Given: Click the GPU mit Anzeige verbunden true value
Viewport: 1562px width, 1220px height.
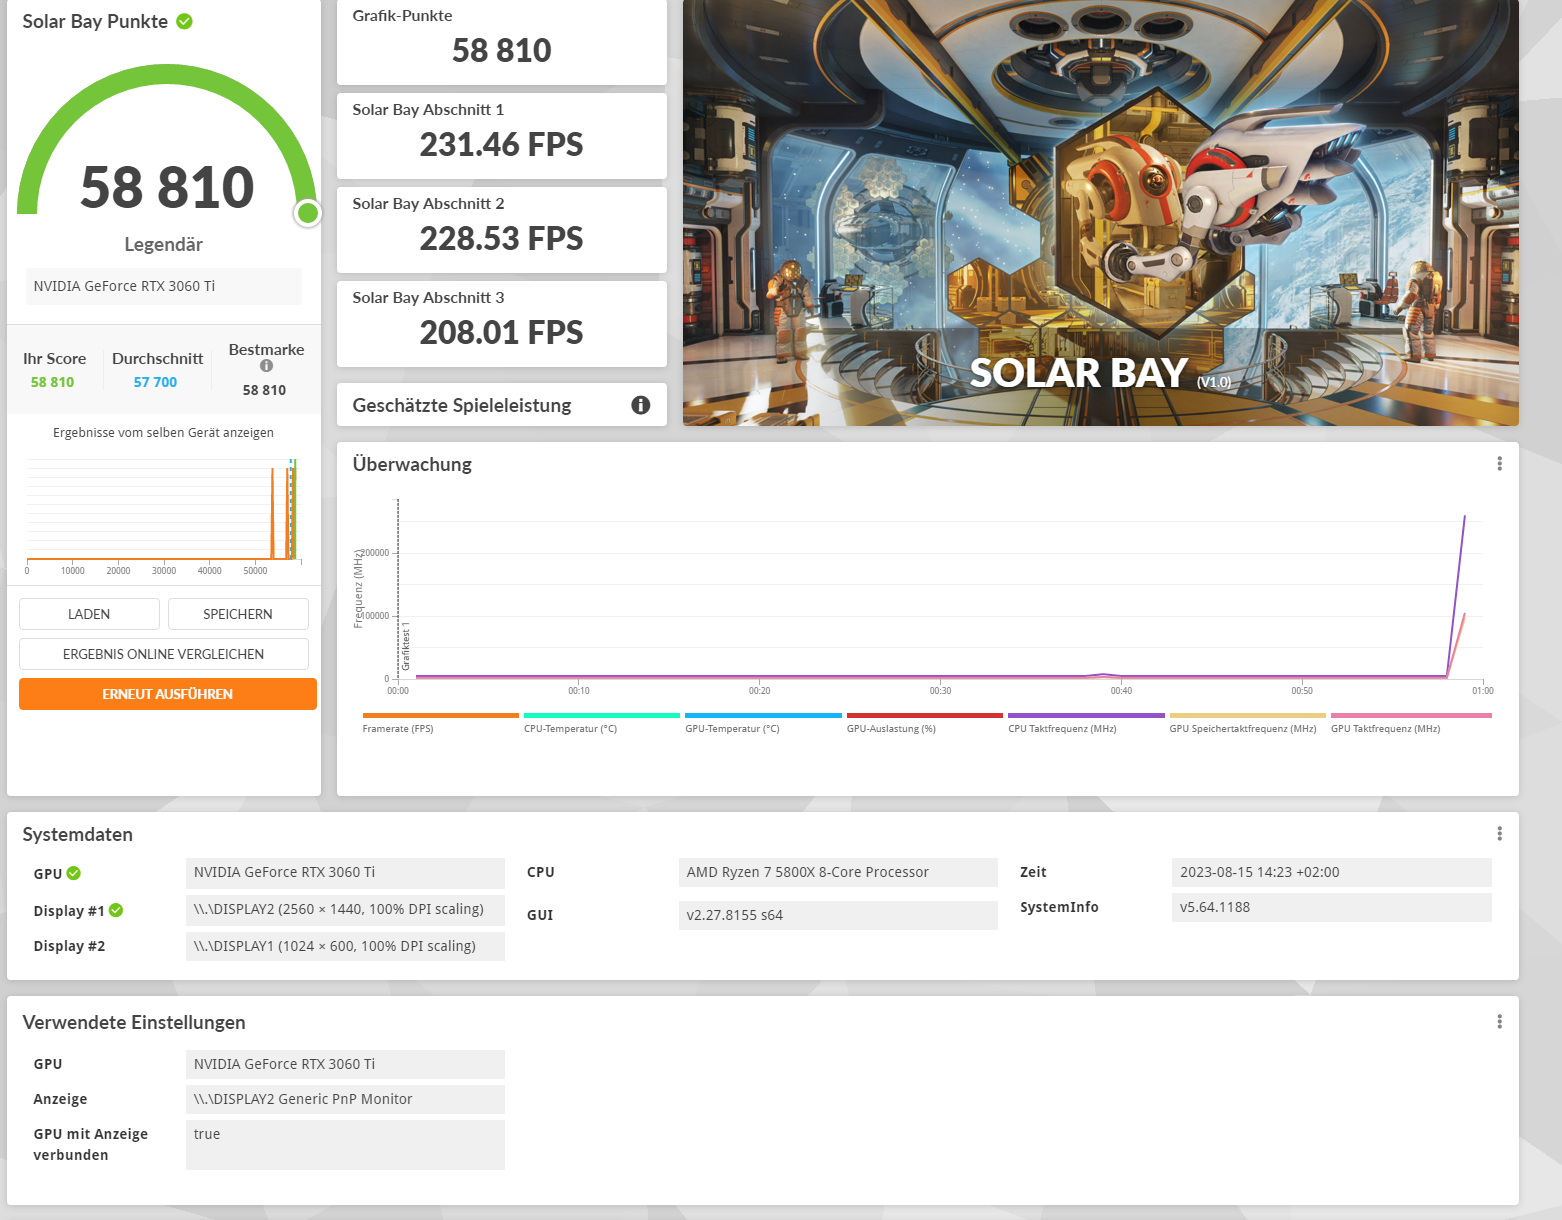Looking at the screenshot, I should [345, 1145].
